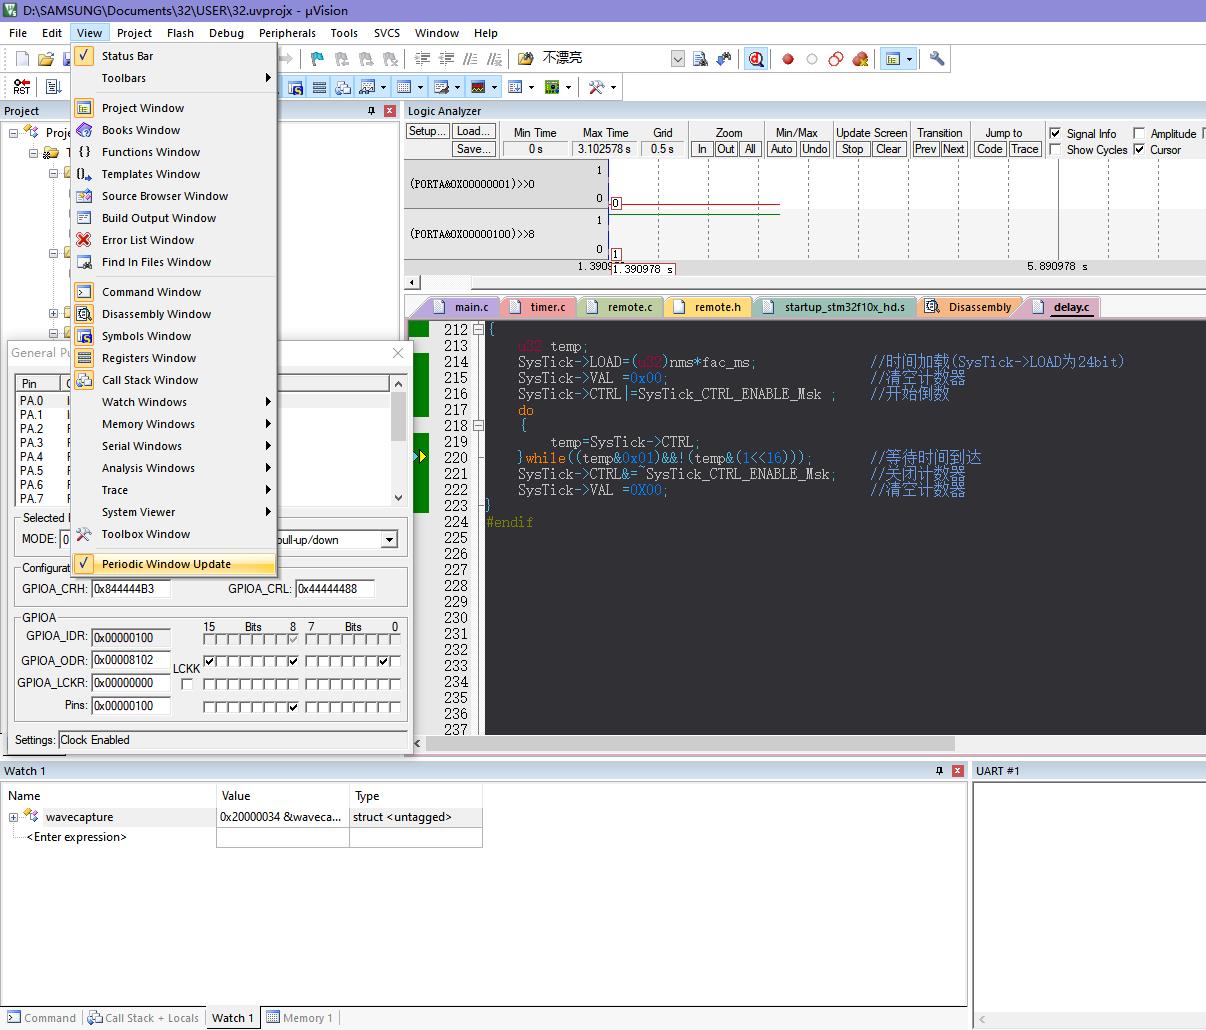Click logic analyzer scroll-left arrow
Image resolution: width=1206 pixels, height=1030 pixels.
tap(411, 283)
